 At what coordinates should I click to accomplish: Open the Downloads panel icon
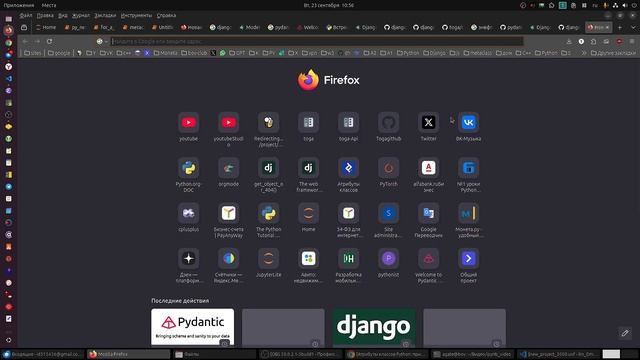[x=569, y=42]
